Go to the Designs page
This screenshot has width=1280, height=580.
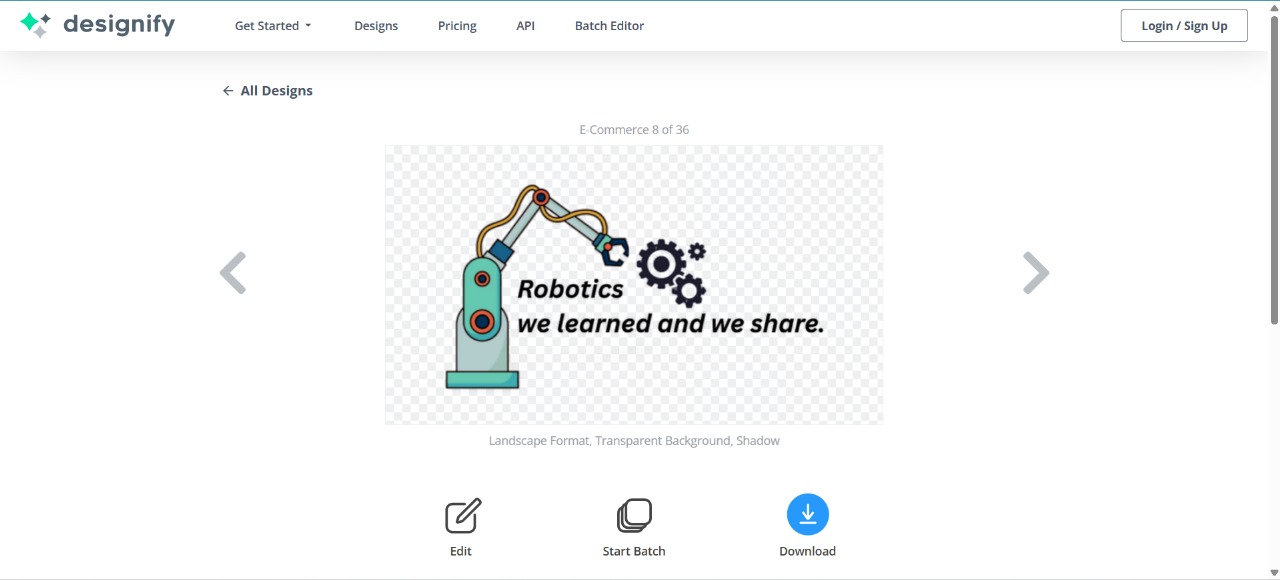pyautogui.click(x=376, y=26)
